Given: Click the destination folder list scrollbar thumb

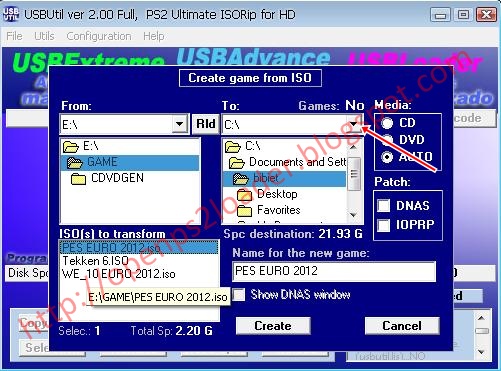Looking at the screenshot, I should pyautogui.click(x=354, y=174).
